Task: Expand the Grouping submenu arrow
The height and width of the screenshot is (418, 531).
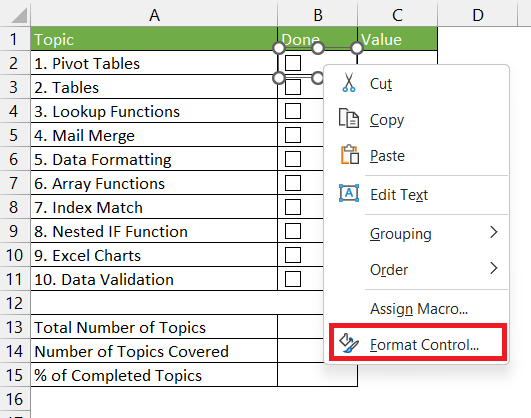Action: 494,232
